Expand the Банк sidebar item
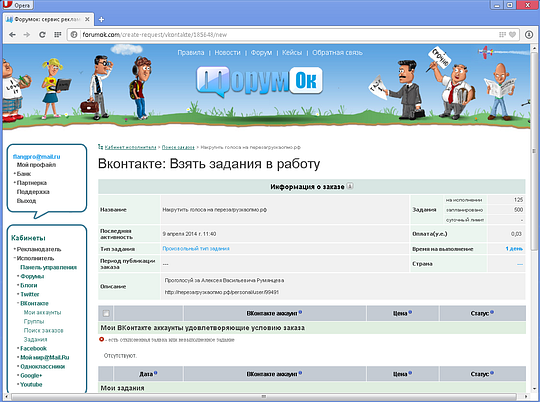Viewport: 540px width, 402px height. tap(24, 174)
